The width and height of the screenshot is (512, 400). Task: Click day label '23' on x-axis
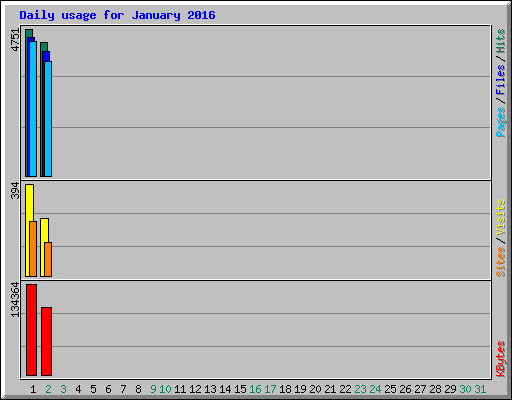click(360, 389)
